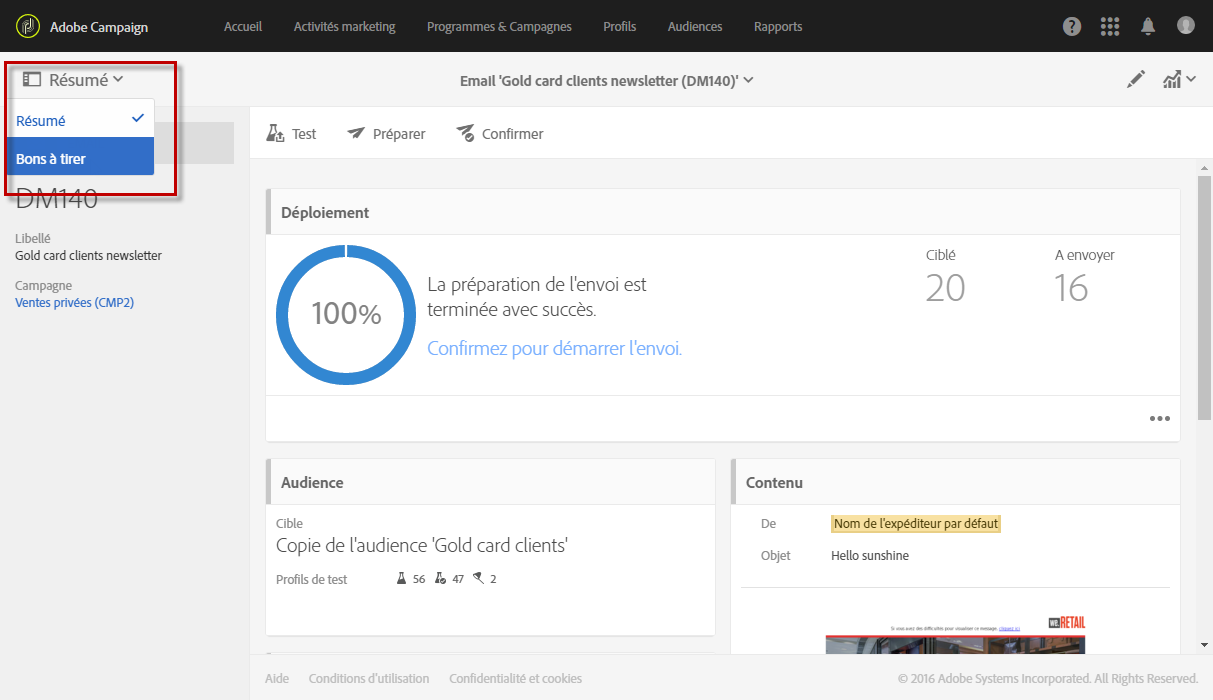Go to the Accueil tab
Screen dimensions: 1213x700
[x=243, y=27]
